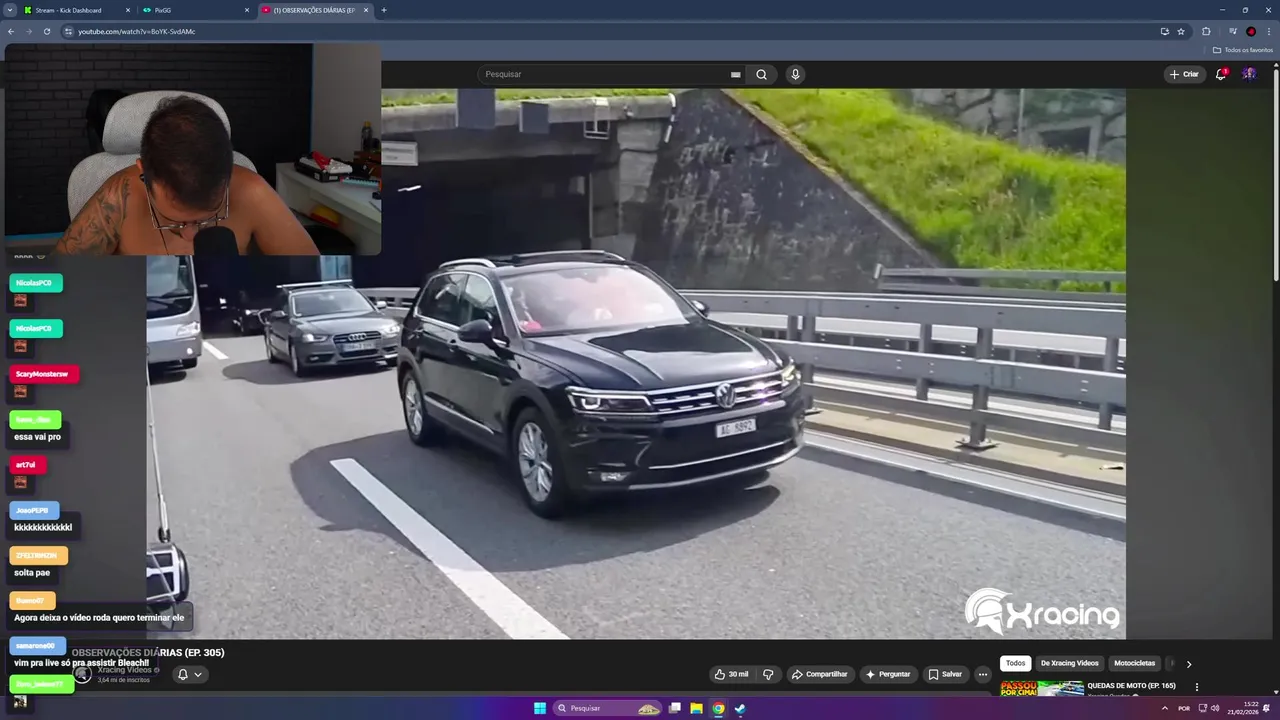Open the Chrome profile avatar

1251,31
